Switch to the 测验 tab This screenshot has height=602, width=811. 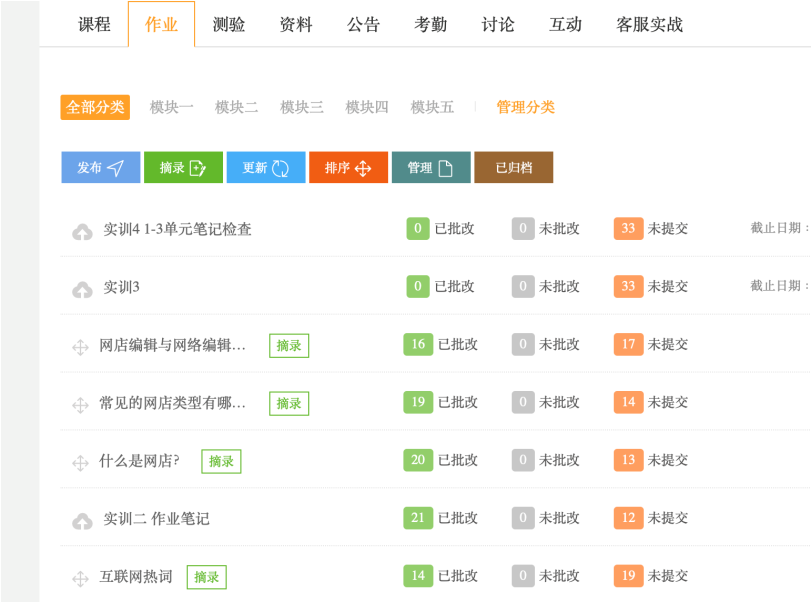229,25
